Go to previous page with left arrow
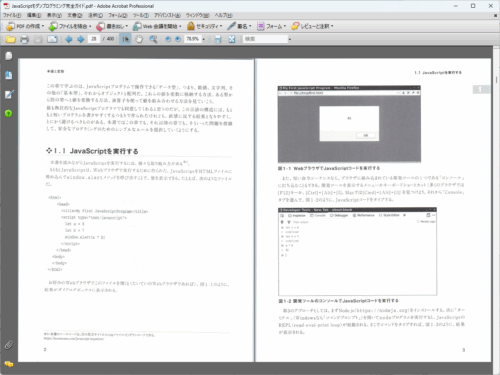The width and height of the screenshot is (500, 375). click(x=69, y=39)
